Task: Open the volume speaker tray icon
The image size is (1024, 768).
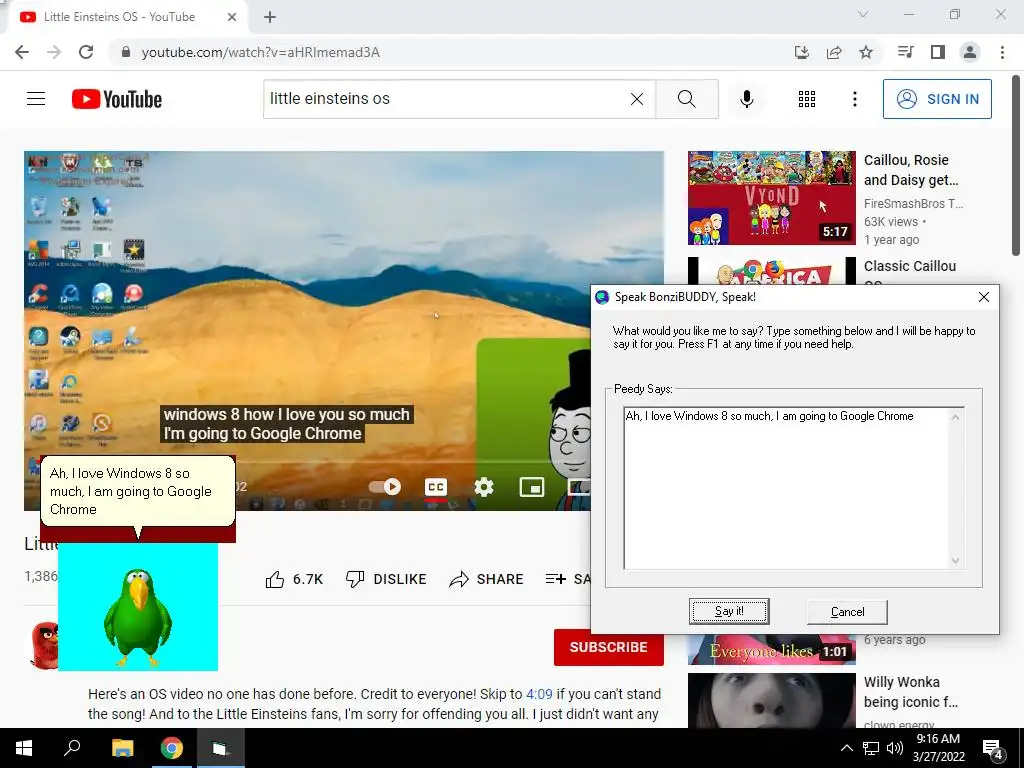Action: tap(895, 748)
